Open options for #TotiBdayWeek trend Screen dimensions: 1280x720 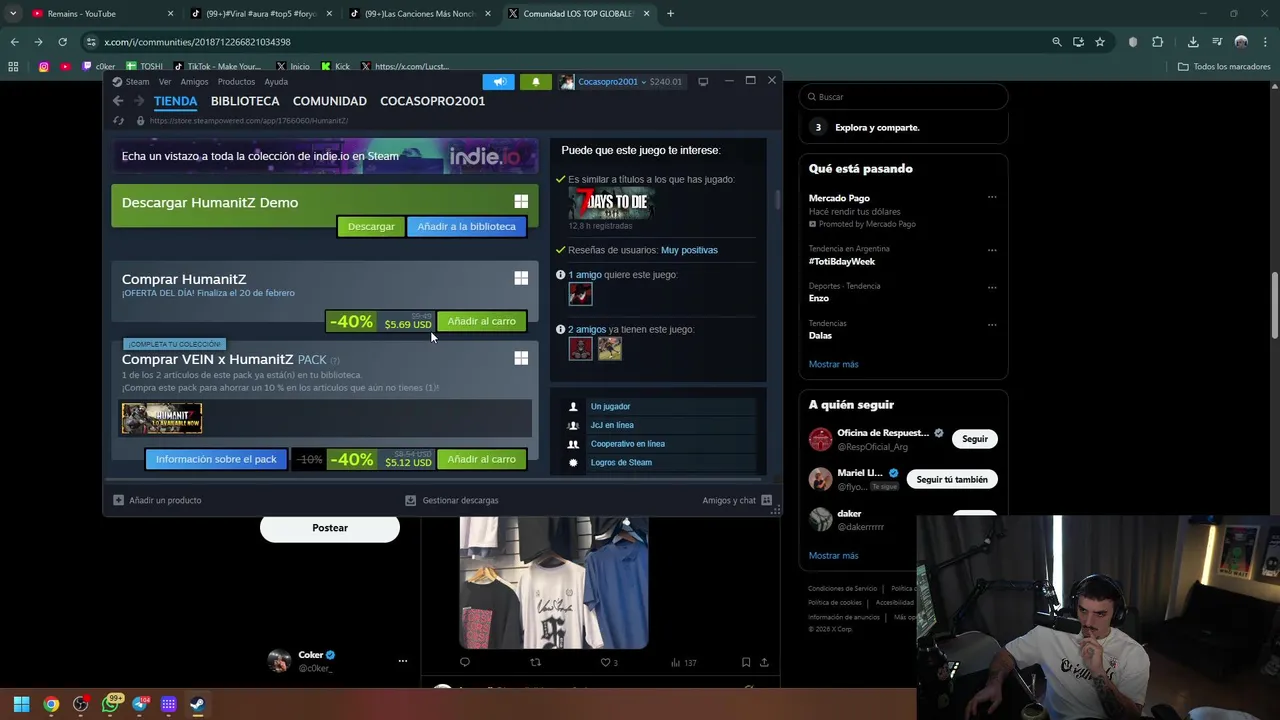point(992,250)
